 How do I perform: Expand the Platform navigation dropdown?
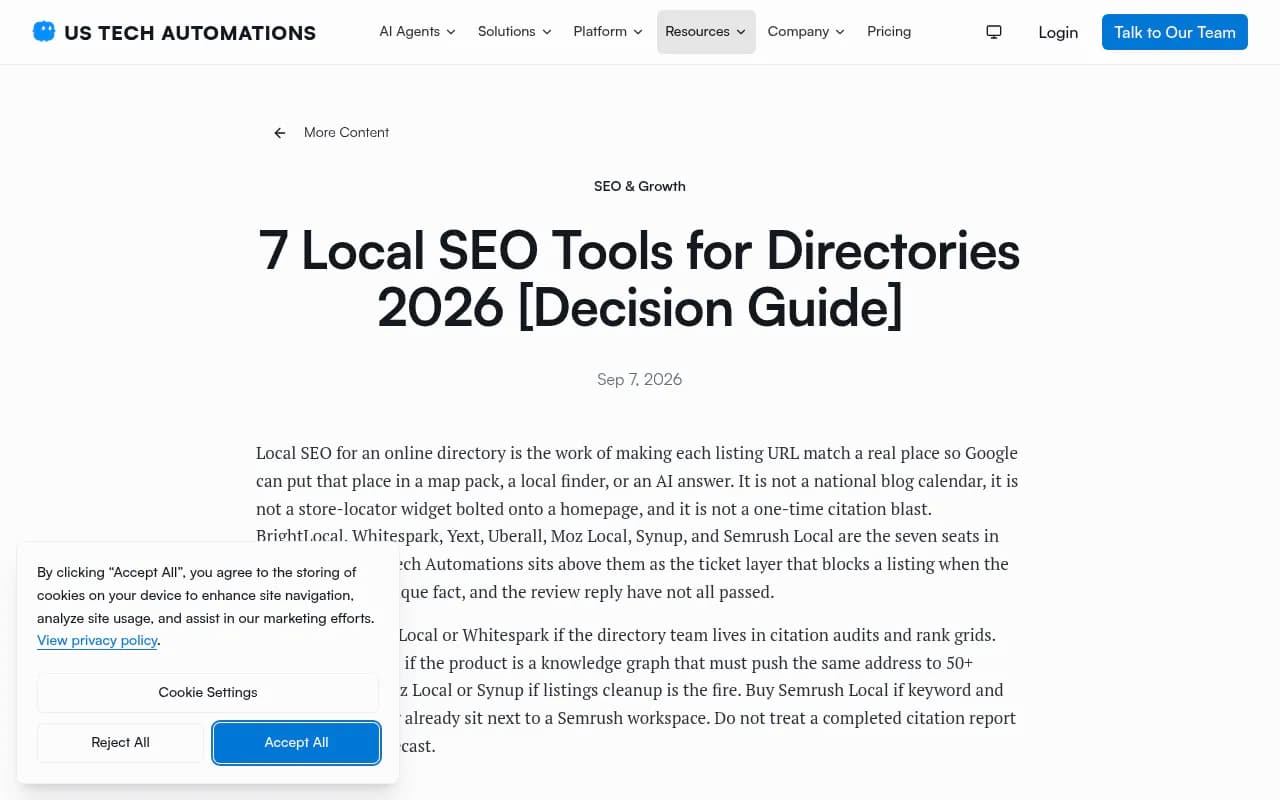coord(608,32)
